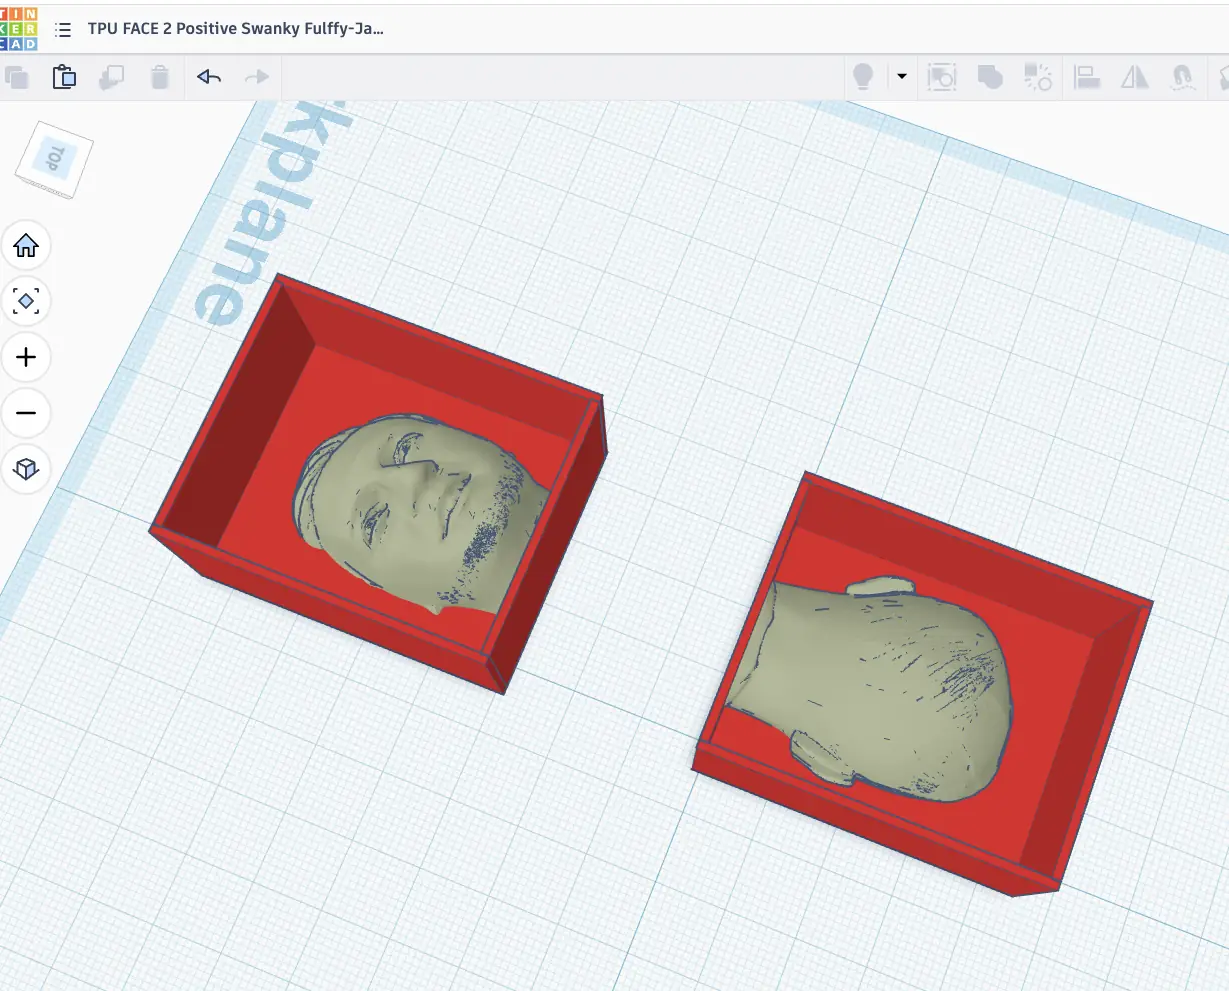Viewport: 1229px width, 991px height.
Task: Click the Mirror tool icon
Action: coord(1135,77)
